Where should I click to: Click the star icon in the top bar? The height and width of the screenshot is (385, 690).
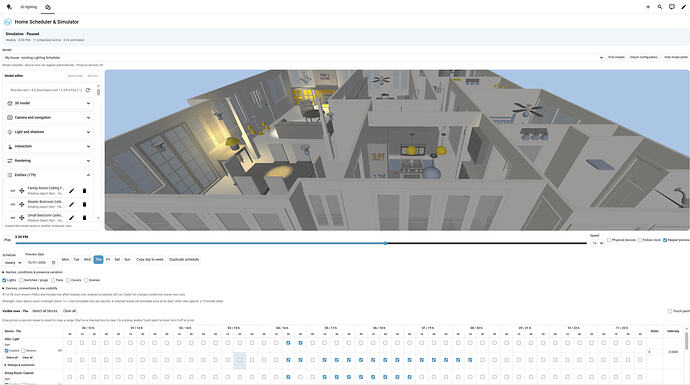coord(648,7)
